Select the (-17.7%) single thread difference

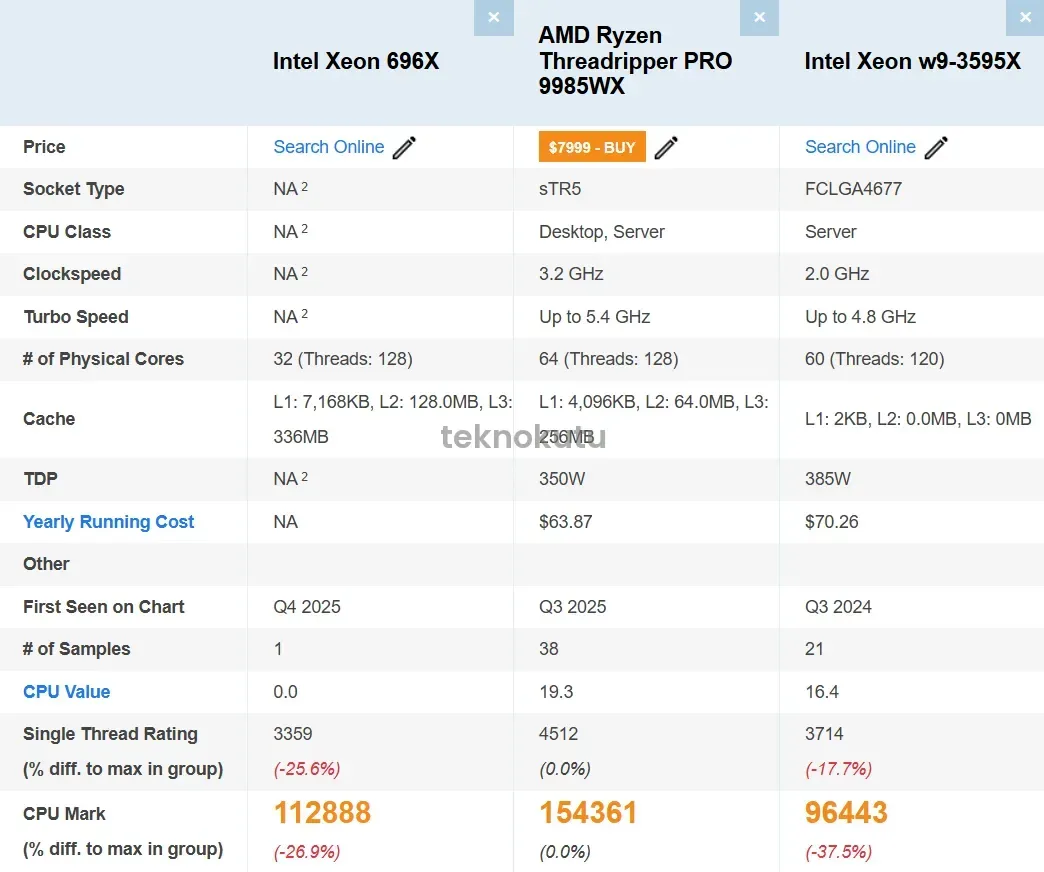(x=838, y=769)
